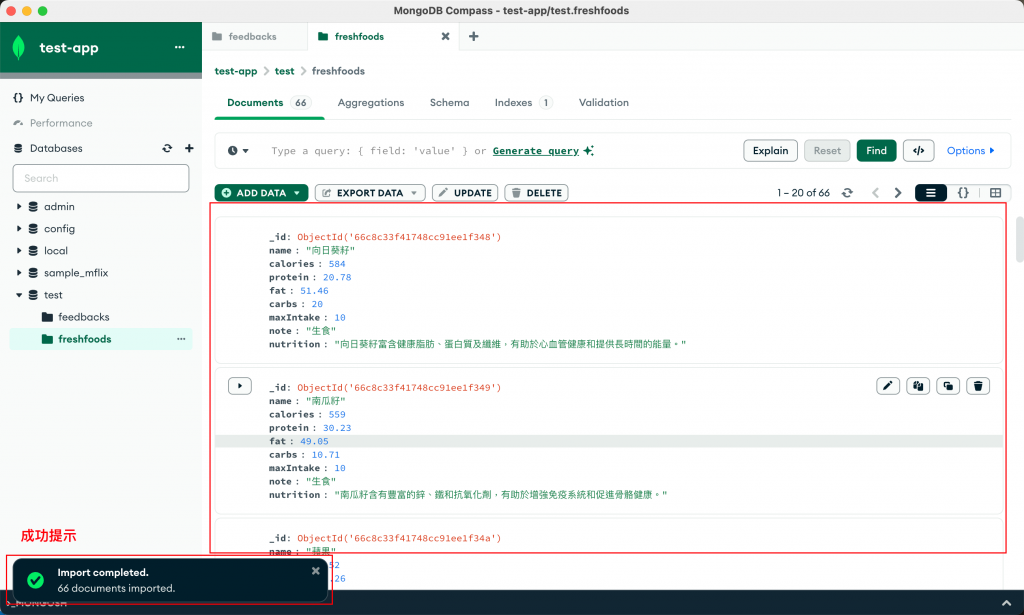
Task: Clone the 南瓜籽 document
Action: (948, 386)
